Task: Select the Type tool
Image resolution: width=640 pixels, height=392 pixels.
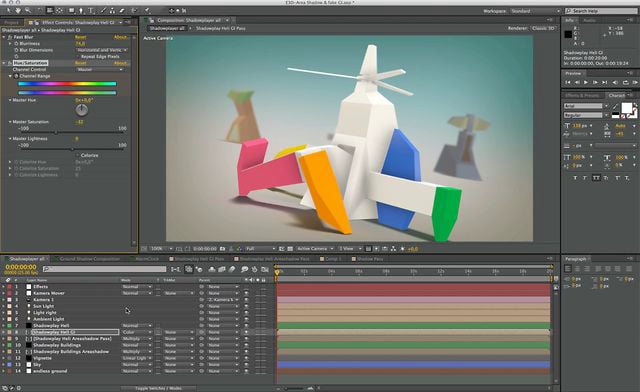Action: (x=91, y=10)
